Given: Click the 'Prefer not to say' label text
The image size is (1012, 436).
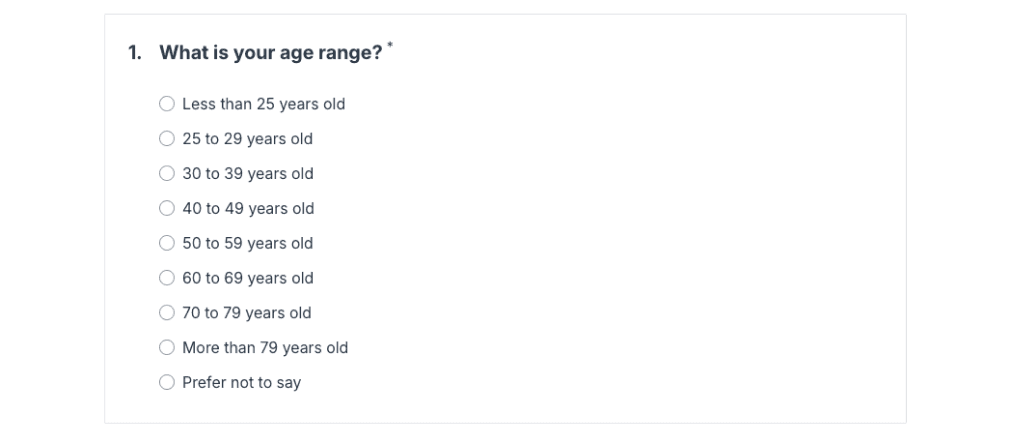Looking at the screenshot, I should (241, 382).
